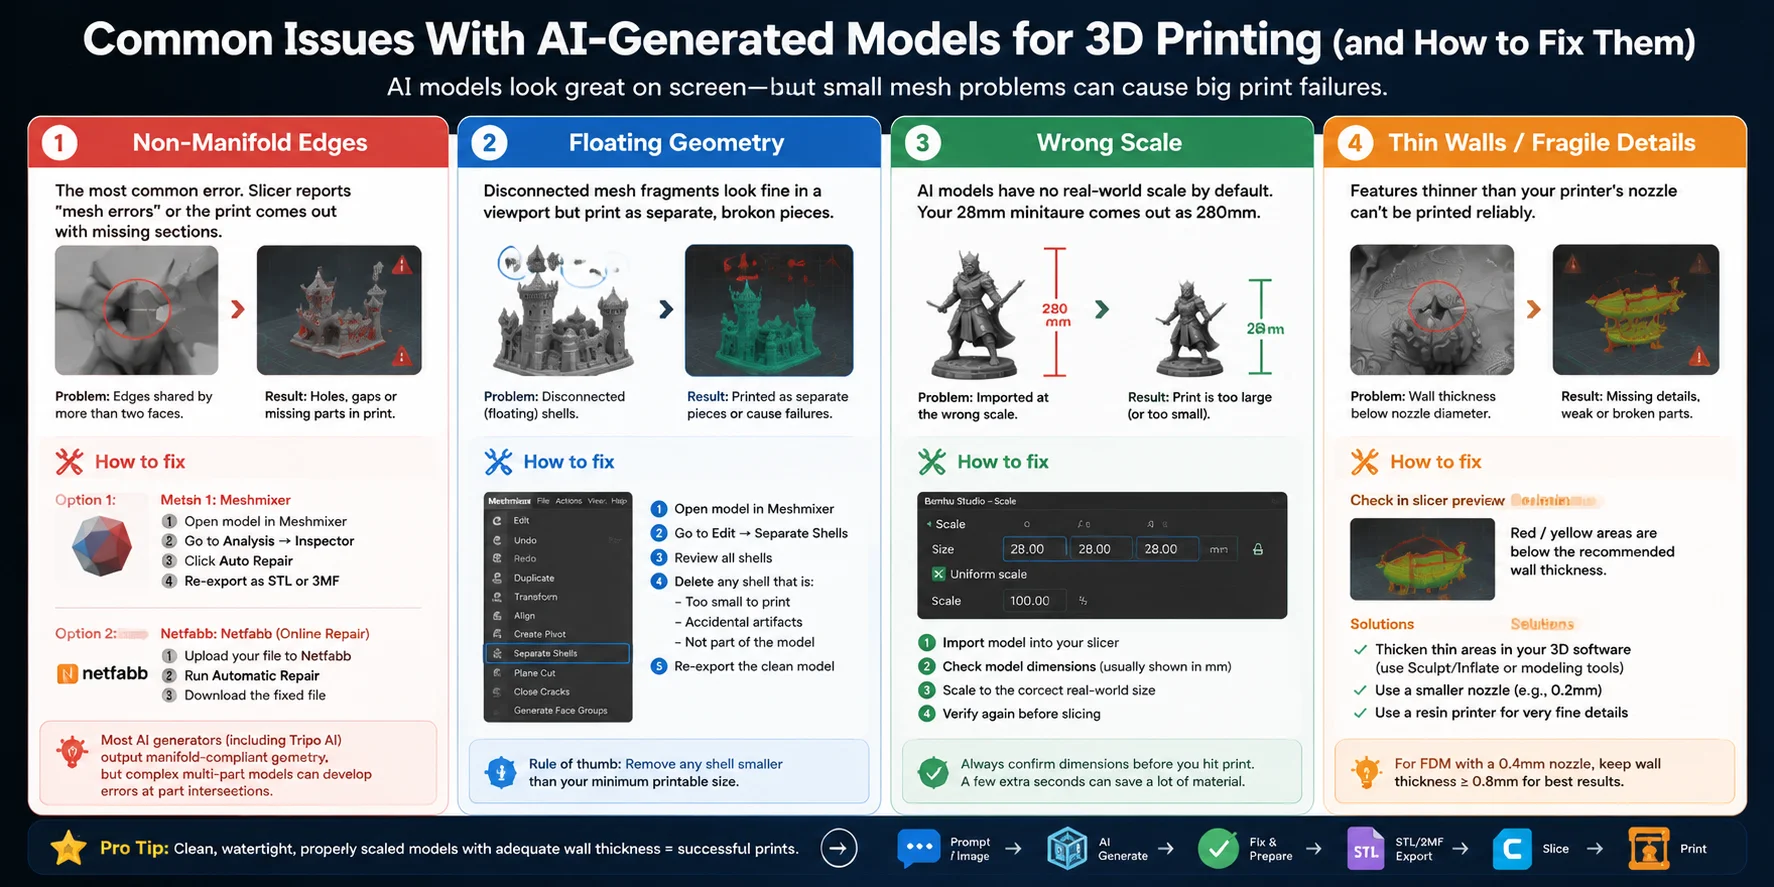Image resolution: width=1774 pixels, height=887 pixels.
Task: Select Close Cracks in Meshmixer menu
Action: (557, 692)
